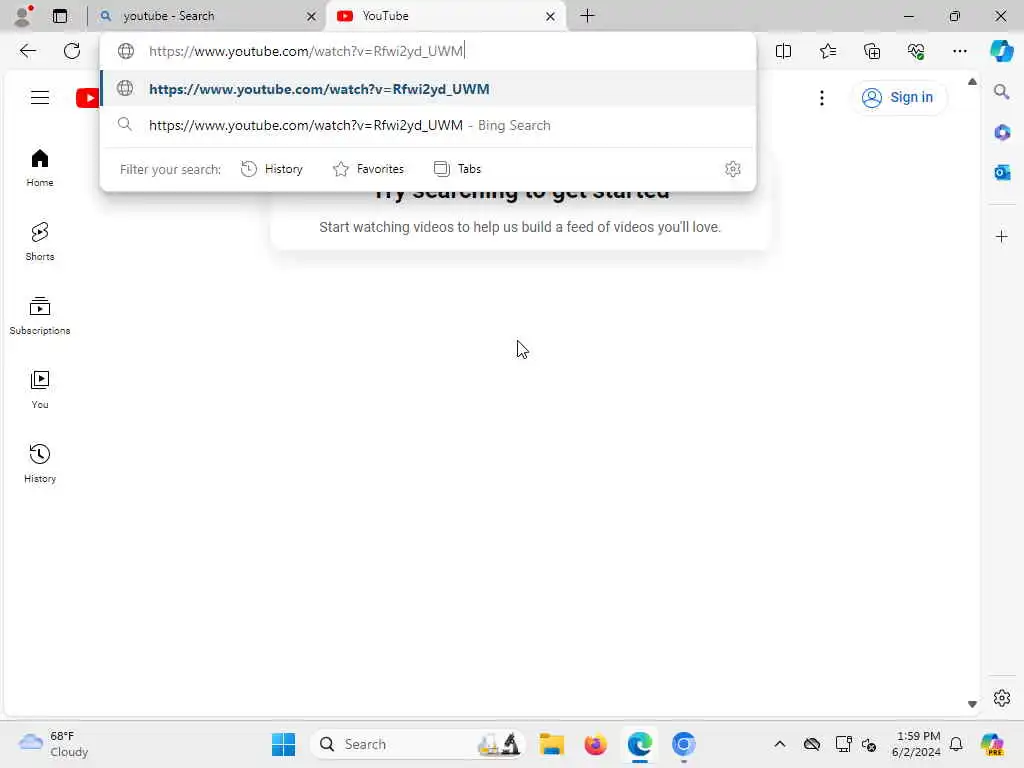Viewport: 1024px width, 768px height.
Task: Open the Copilot icon in toolbar
Action: [x=1001, y=51]
